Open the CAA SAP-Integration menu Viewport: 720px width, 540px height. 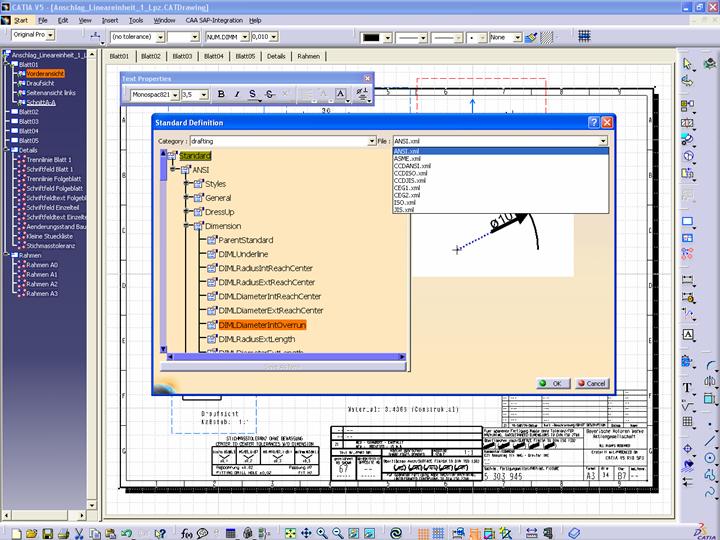tap(214, 20)
